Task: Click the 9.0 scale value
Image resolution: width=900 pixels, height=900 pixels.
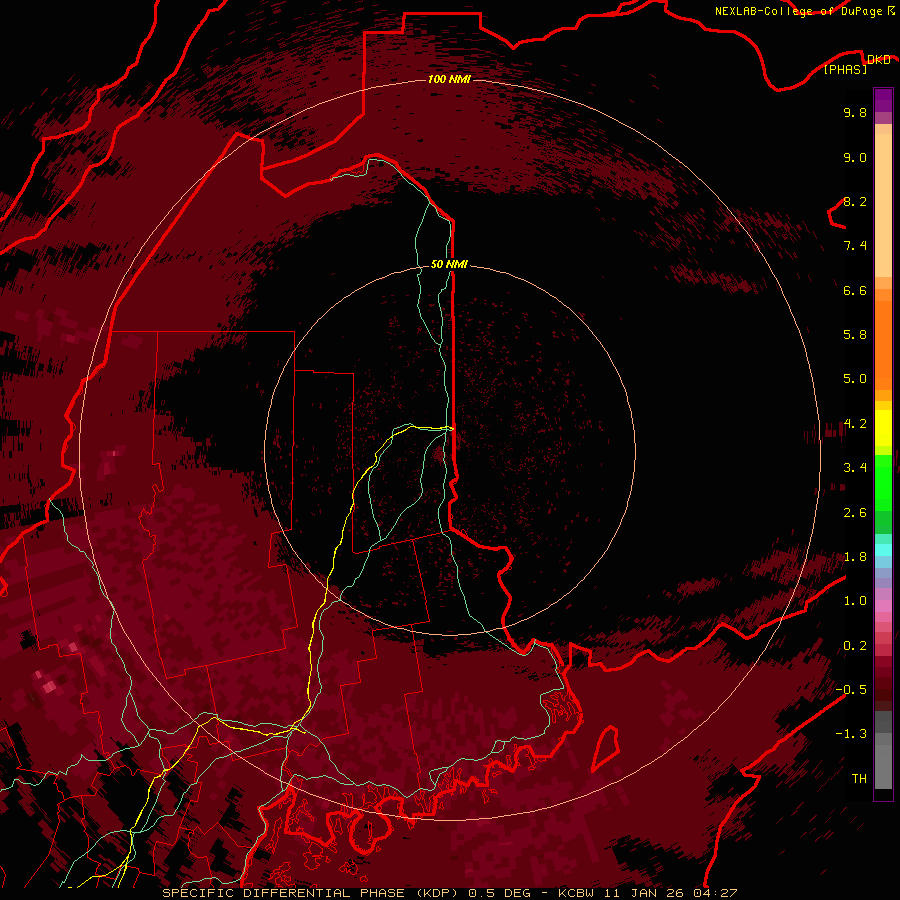Action: pyautogui.click(x=855, y=157)
